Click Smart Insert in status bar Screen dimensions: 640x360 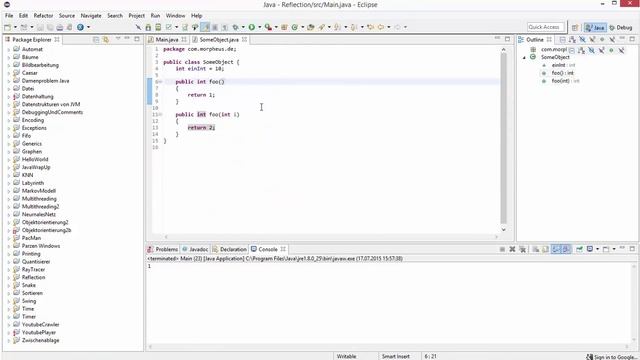pyautogui.click(x=395, y=356)
